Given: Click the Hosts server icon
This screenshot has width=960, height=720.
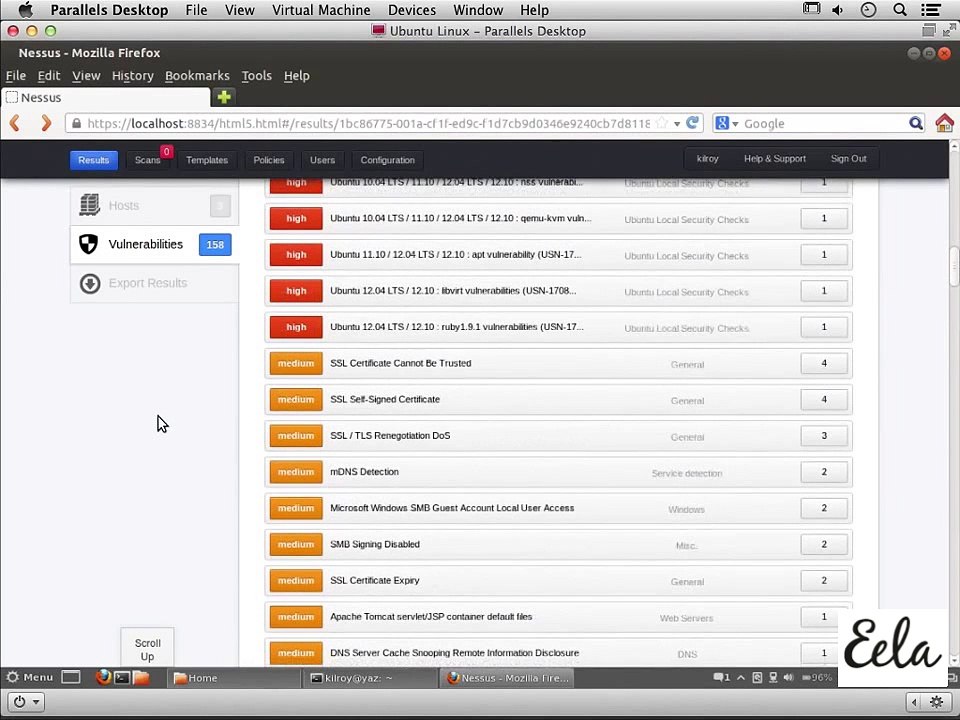Looking at the screenshot, I should pyautogui.click(x=89, y=205).
